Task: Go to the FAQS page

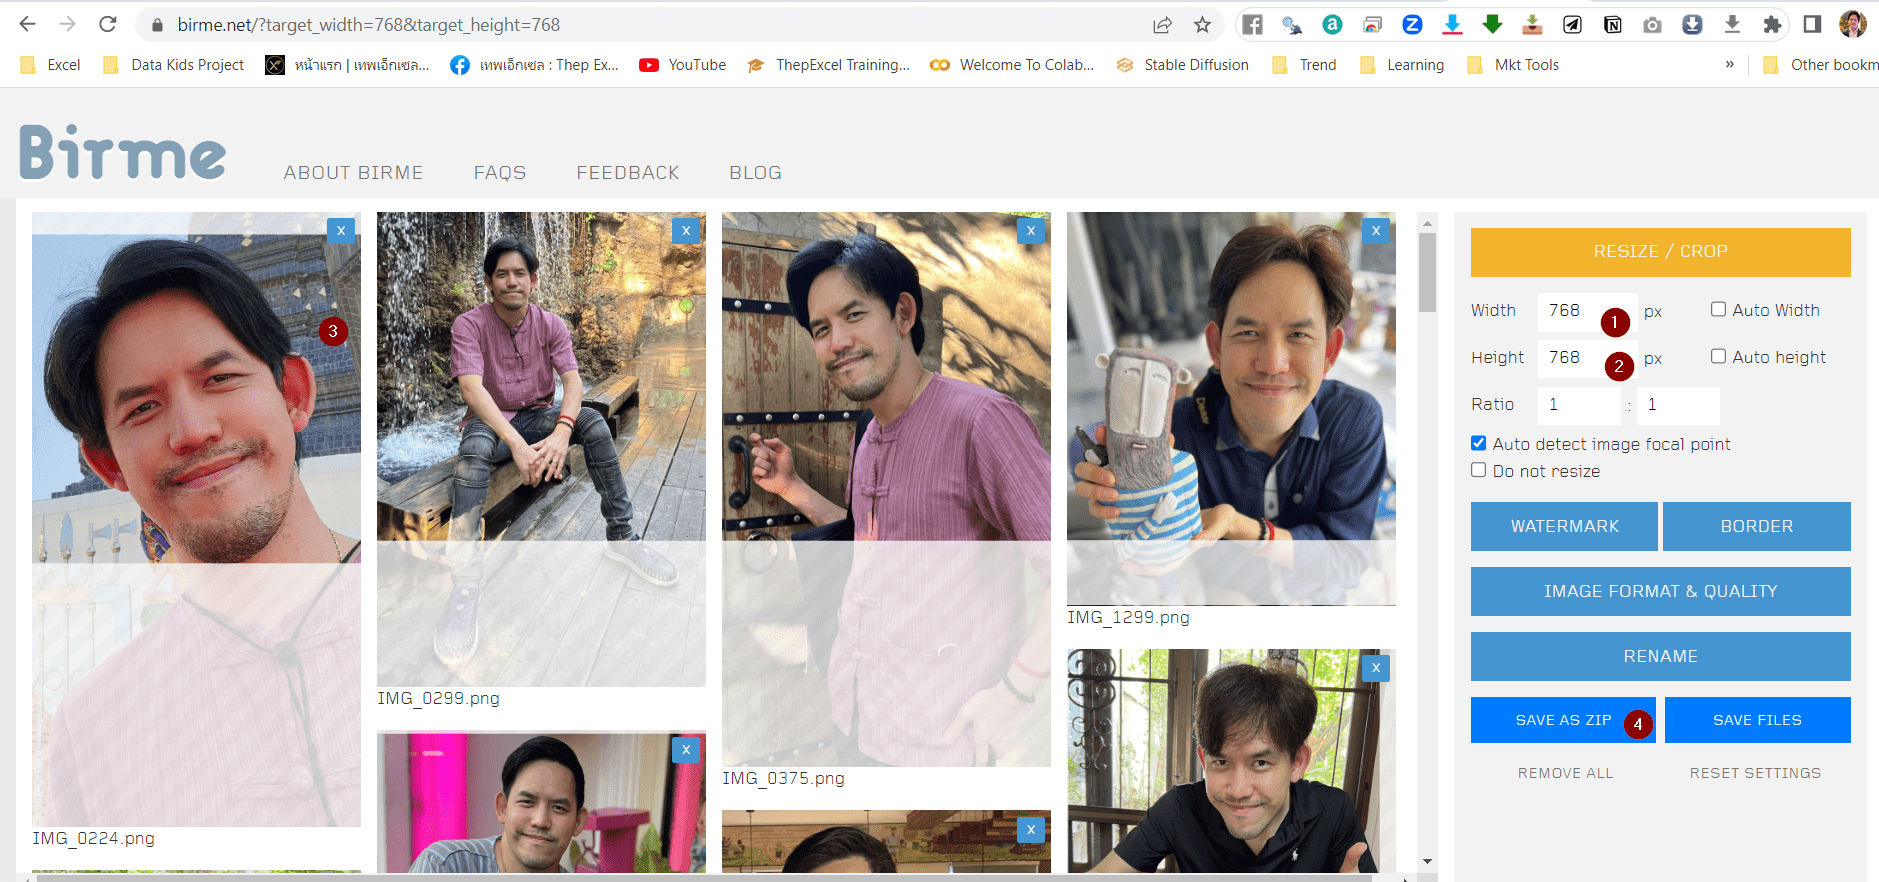Action: (x=500, y=173)
